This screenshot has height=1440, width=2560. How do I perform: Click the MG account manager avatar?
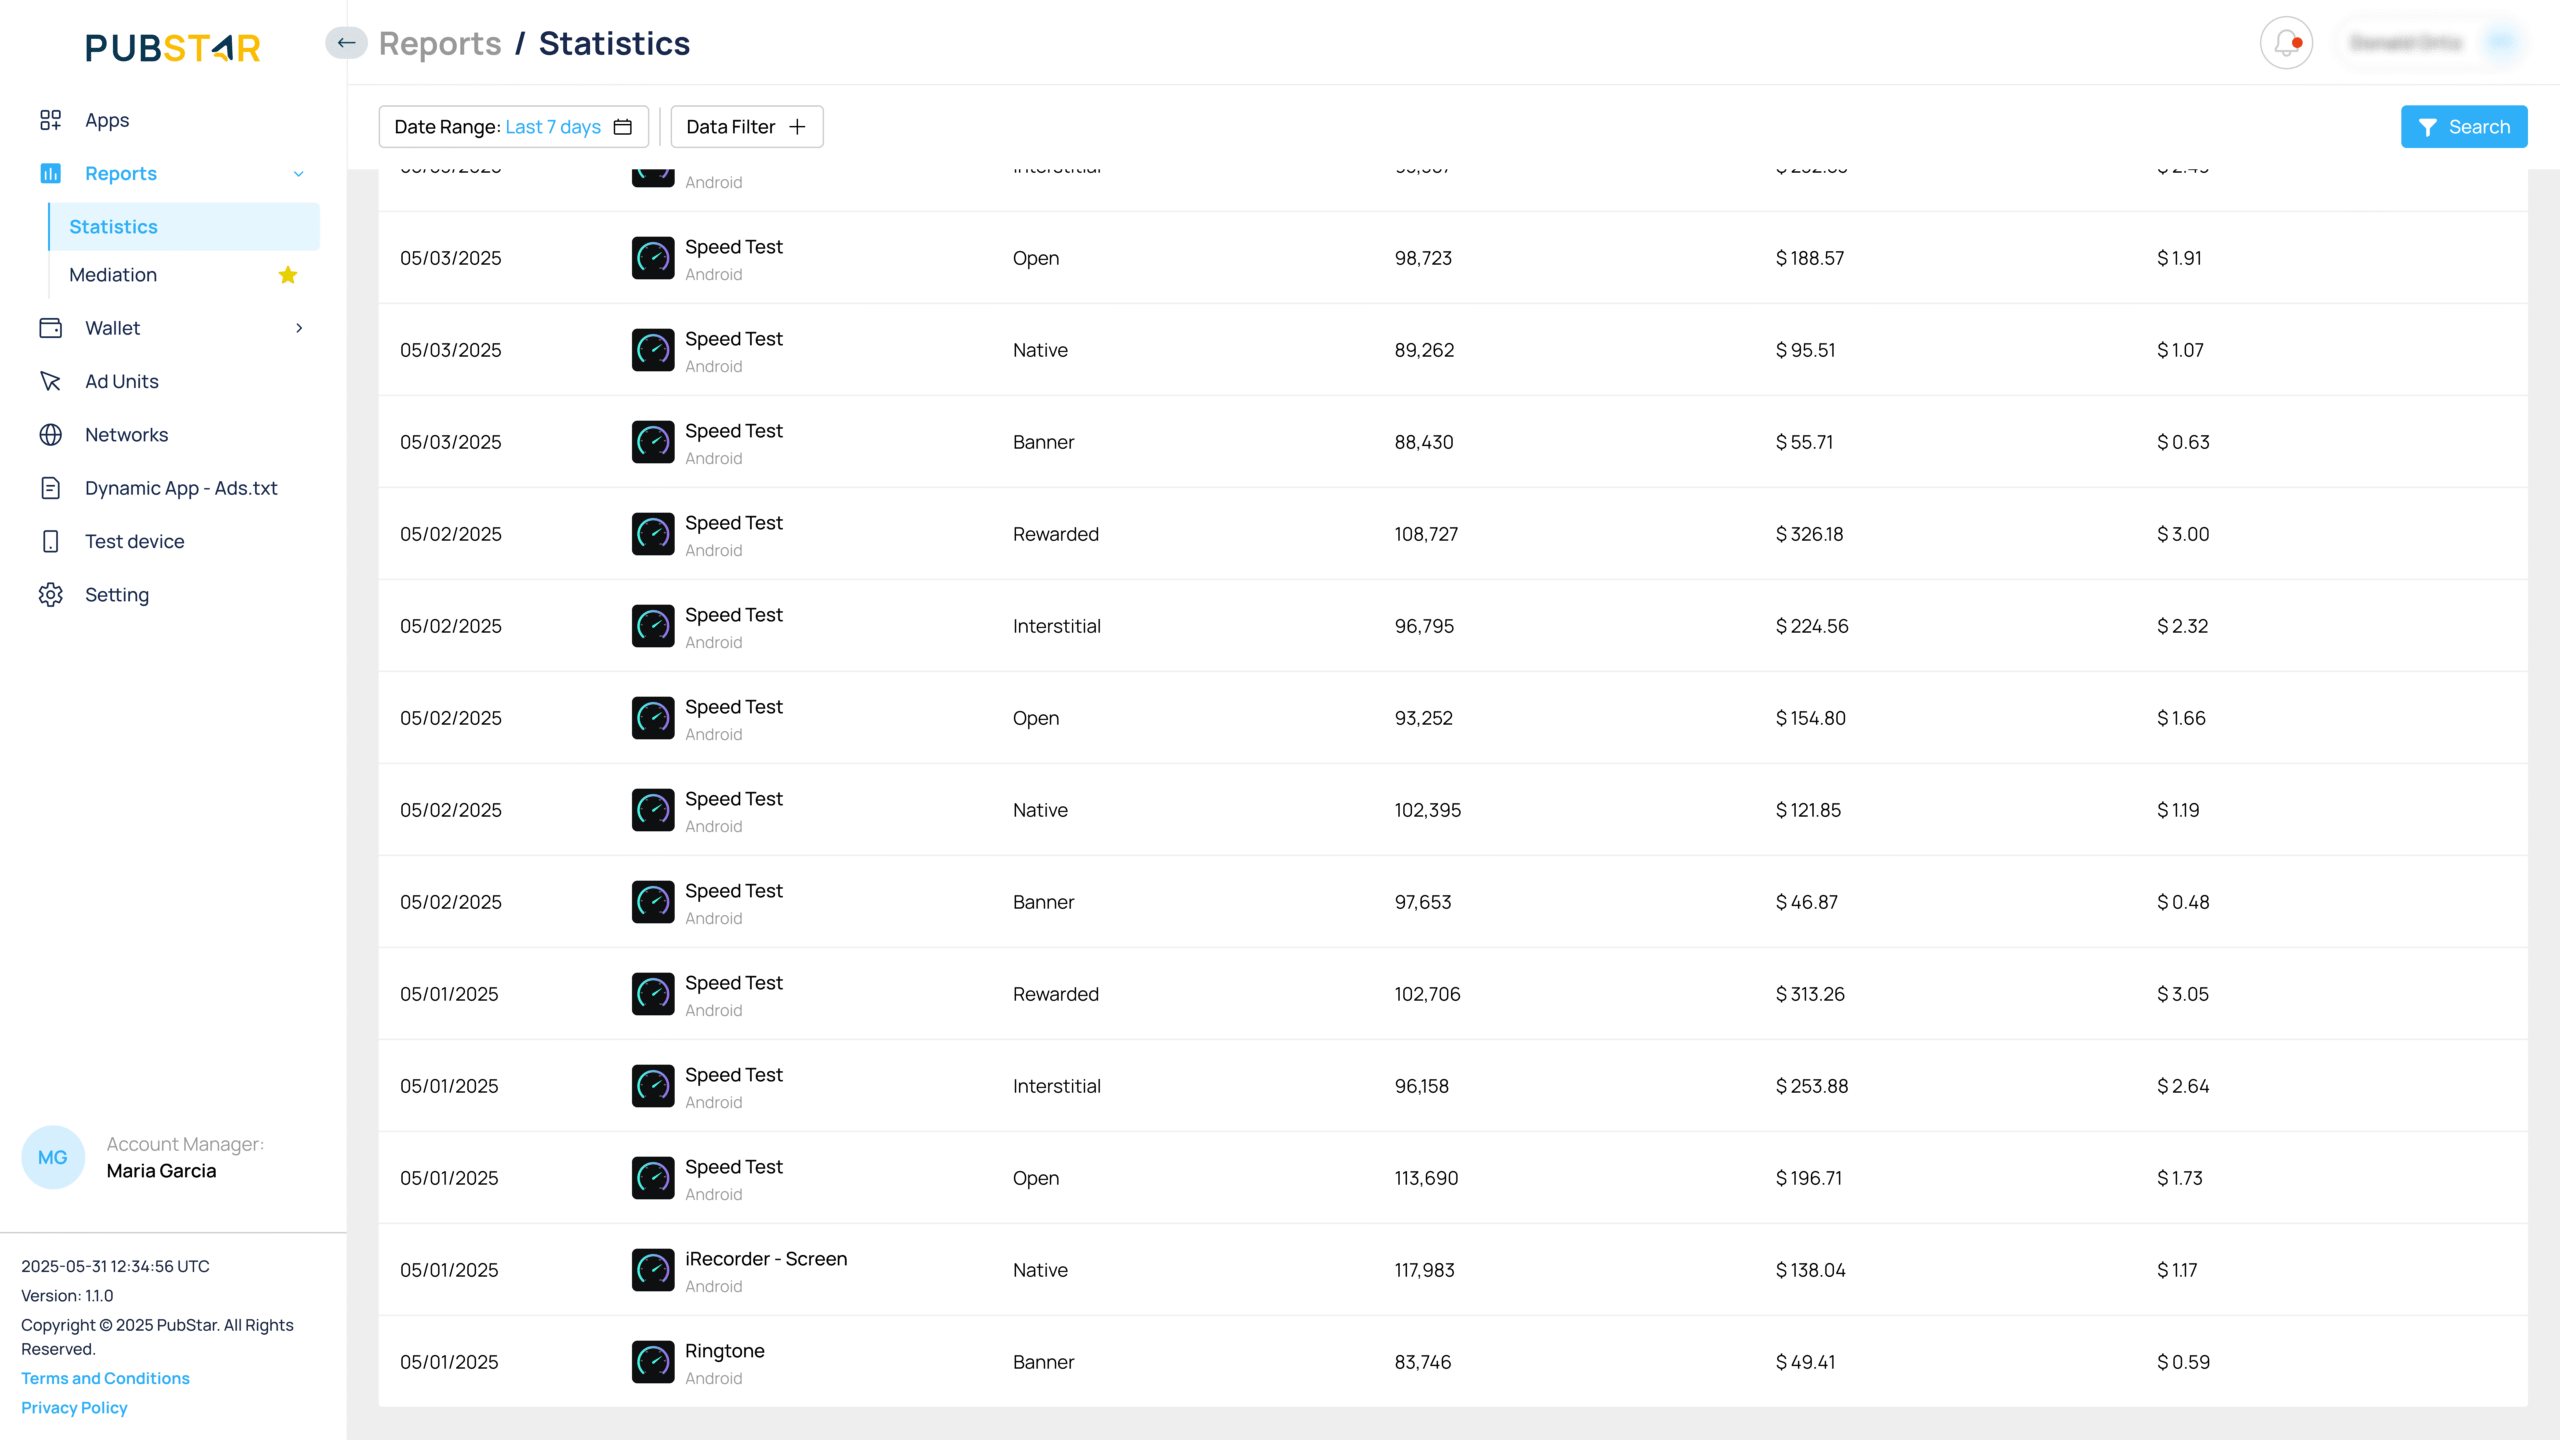[53, 1157]
